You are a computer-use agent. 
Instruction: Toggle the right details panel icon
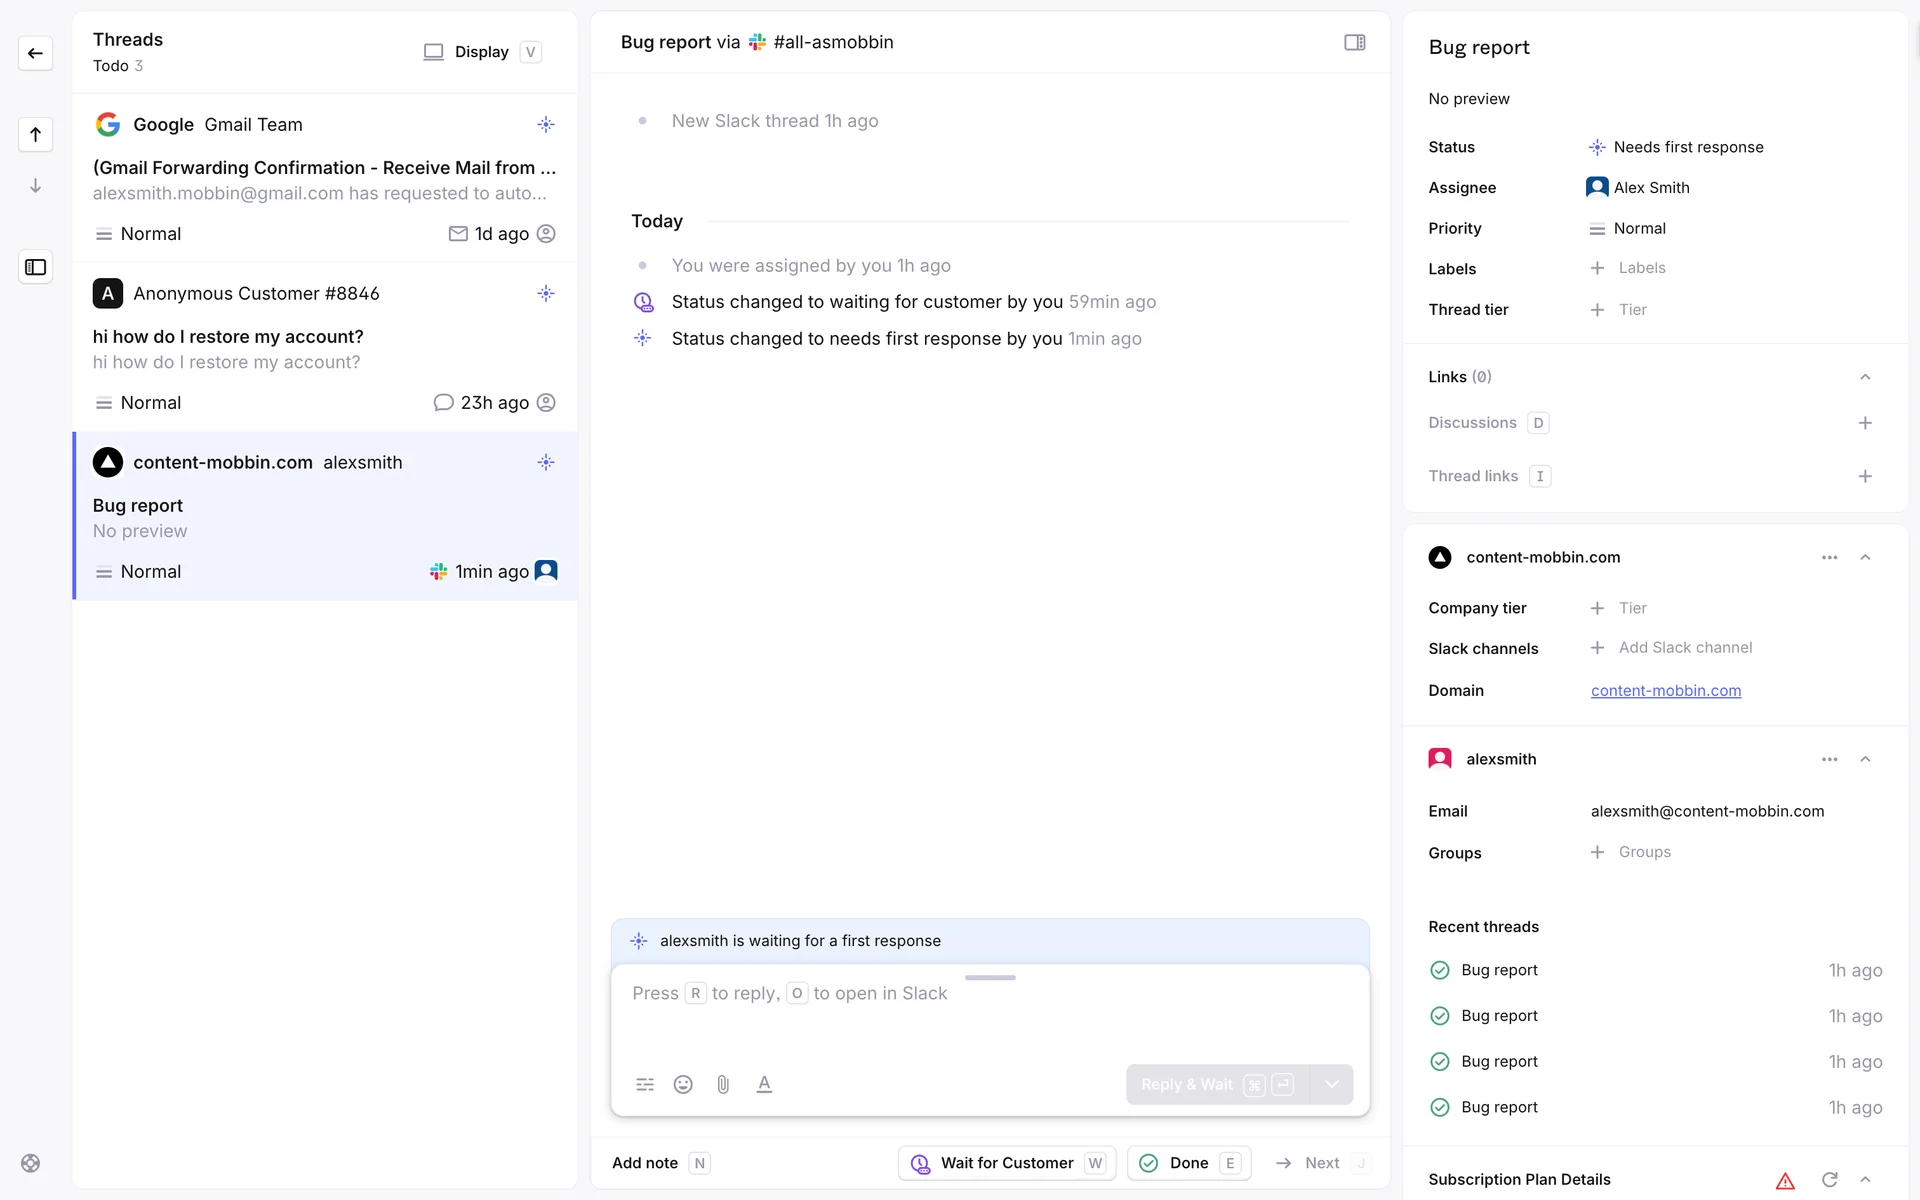click(1354, 42)
